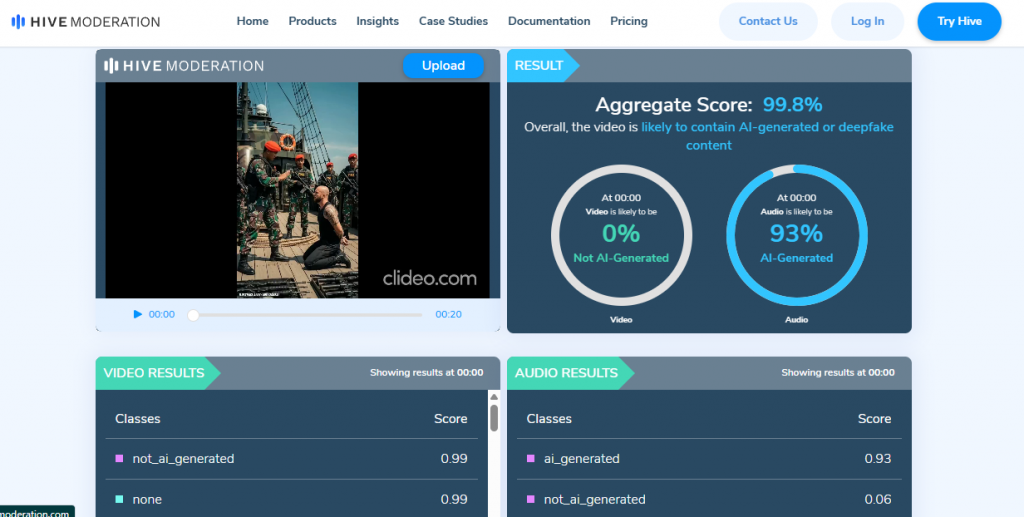
Task: Open the Documentation link
Action: point(549,21)
